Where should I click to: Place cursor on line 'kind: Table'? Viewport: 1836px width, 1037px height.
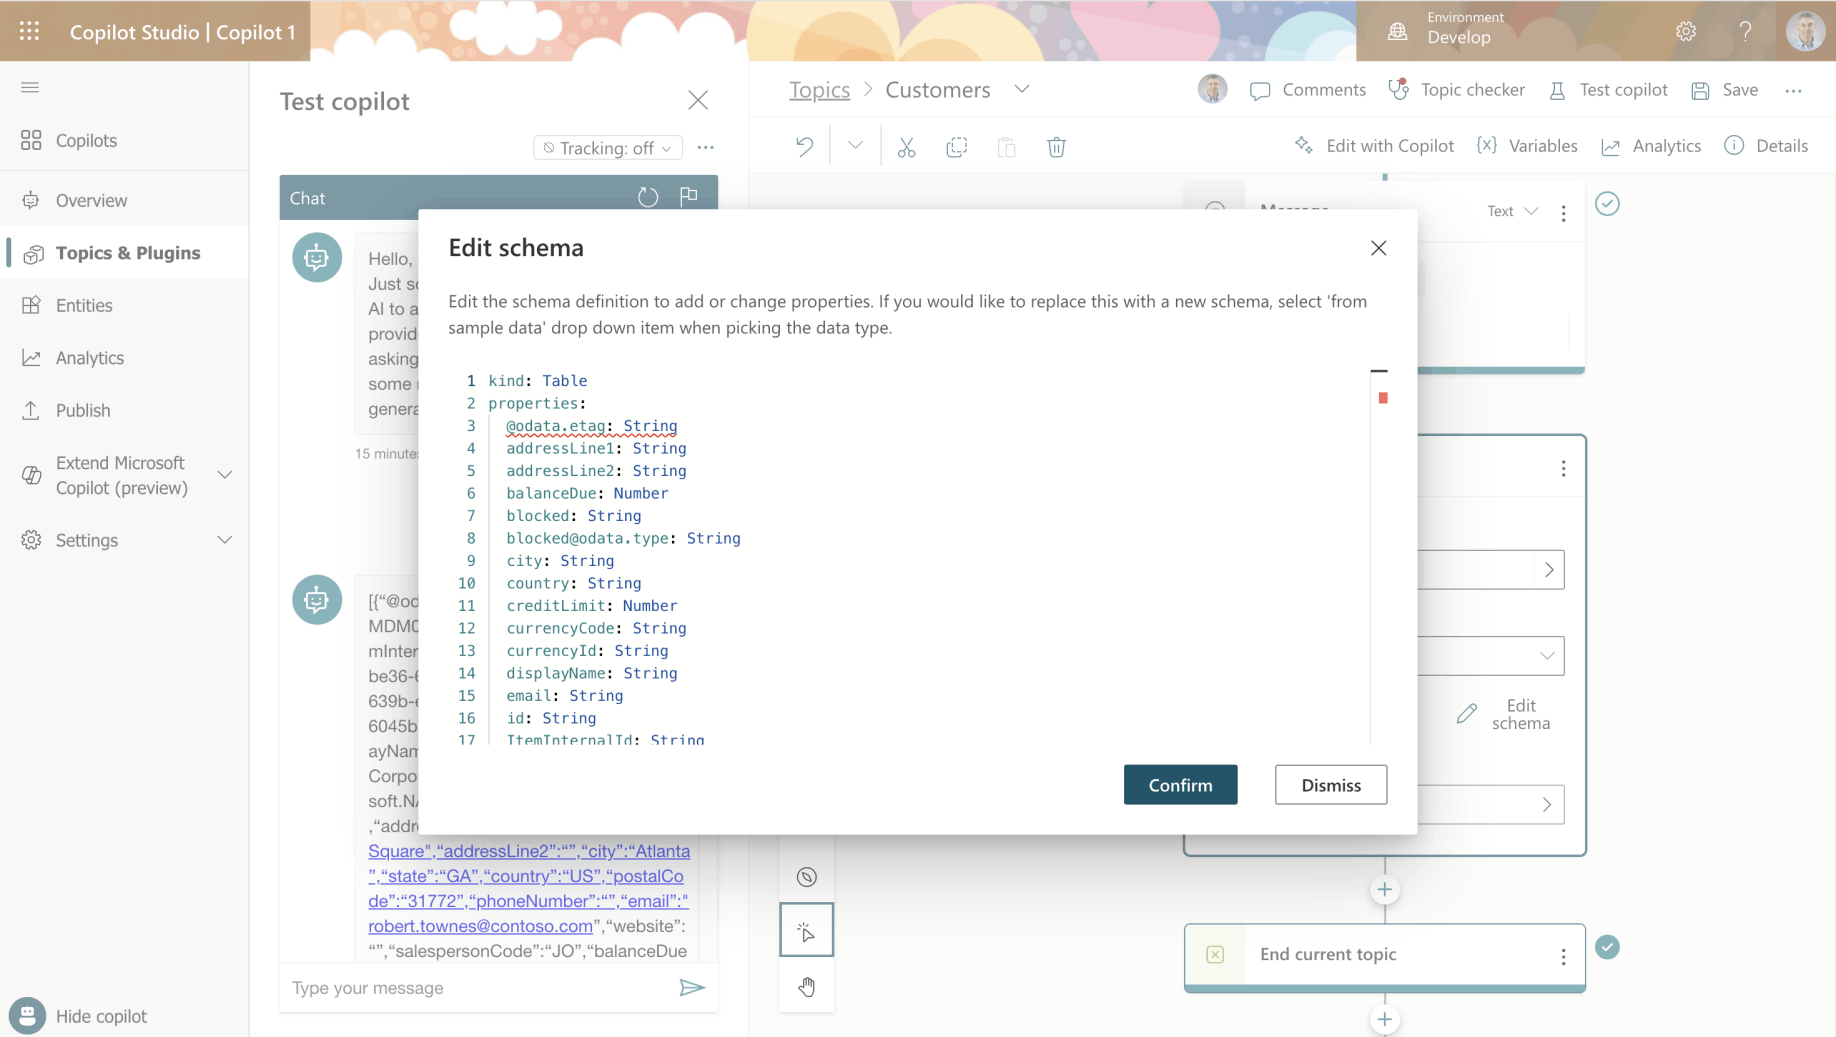(538, 381)
